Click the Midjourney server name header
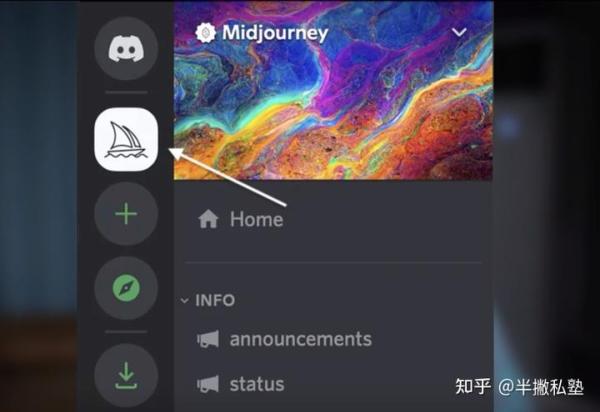 275,33
